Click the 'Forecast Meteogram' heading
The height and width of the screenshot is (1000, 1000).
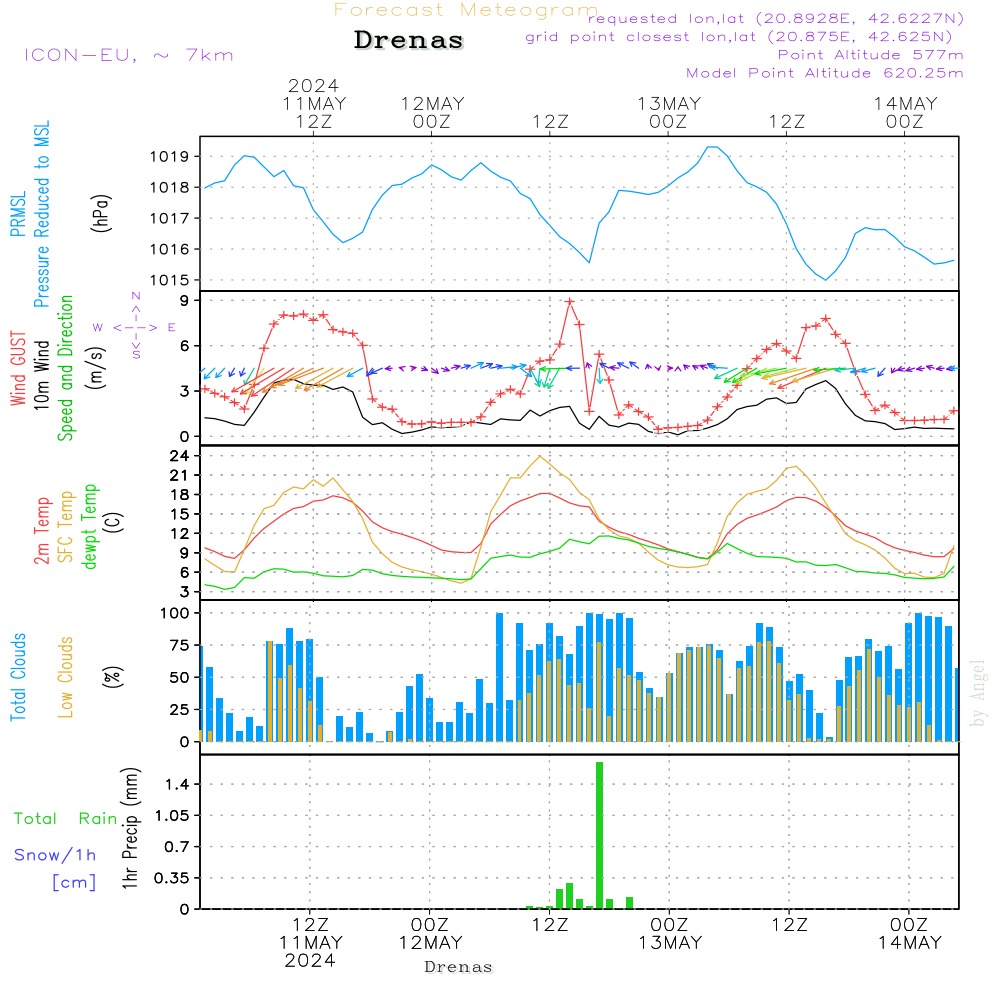(x=466, y=10)
